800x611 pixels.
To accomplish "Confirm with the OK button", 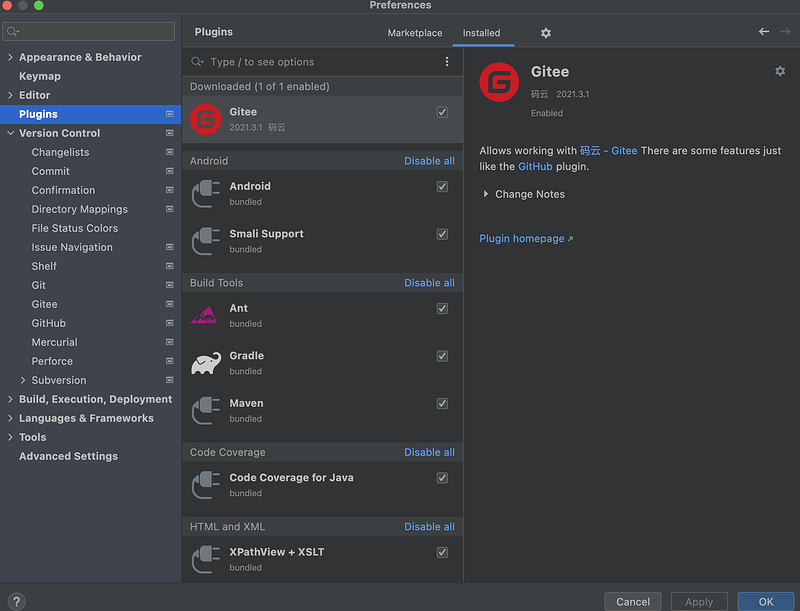I will 765,602.
